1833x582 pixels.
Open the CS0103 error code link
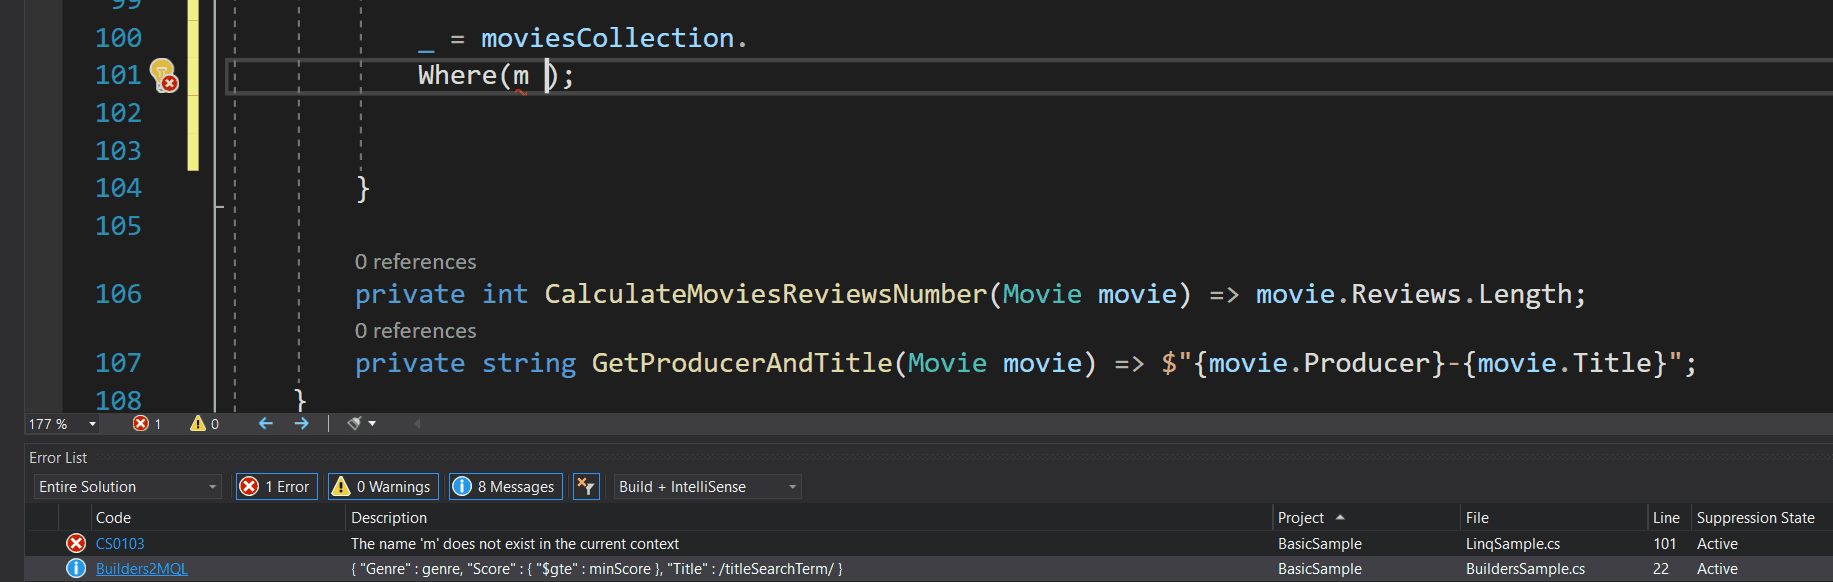(x=120, y=544)
